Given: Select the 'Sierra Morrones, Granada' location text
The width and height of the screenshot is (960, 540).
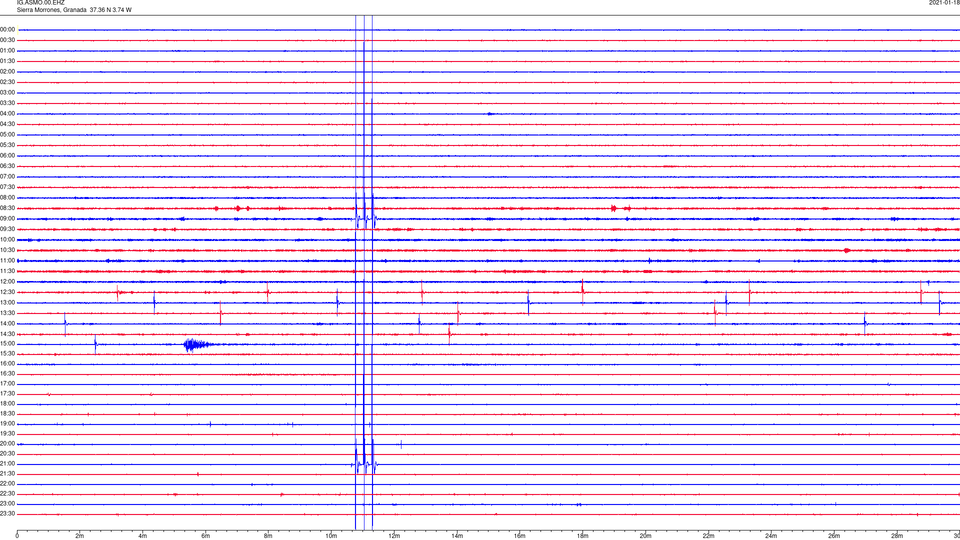Looking at the screenshot, I should (x=51, y=10).
